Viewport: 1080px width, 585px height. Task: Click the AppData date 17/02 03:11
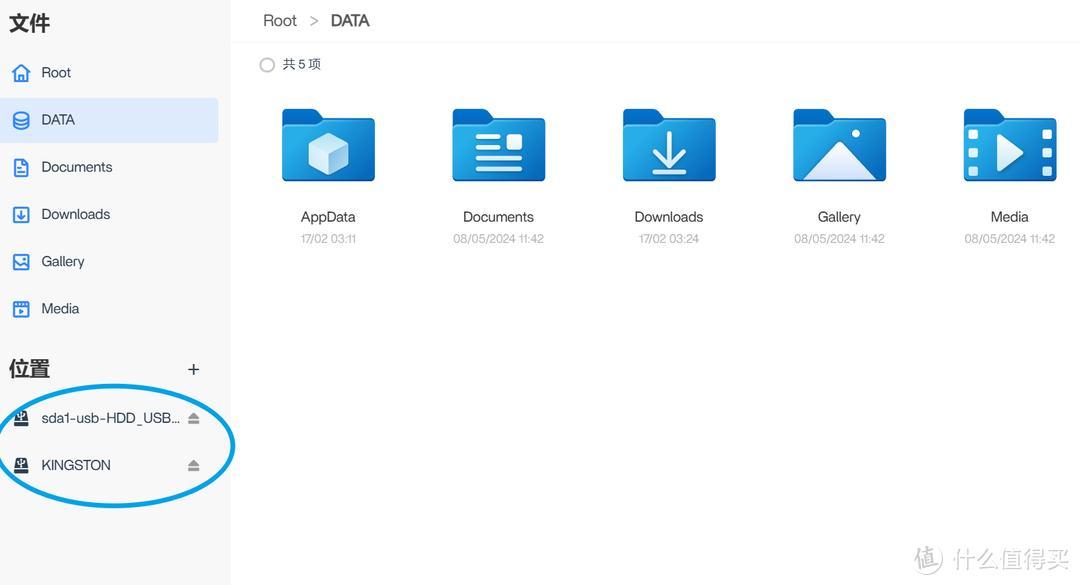coord(328,239)
